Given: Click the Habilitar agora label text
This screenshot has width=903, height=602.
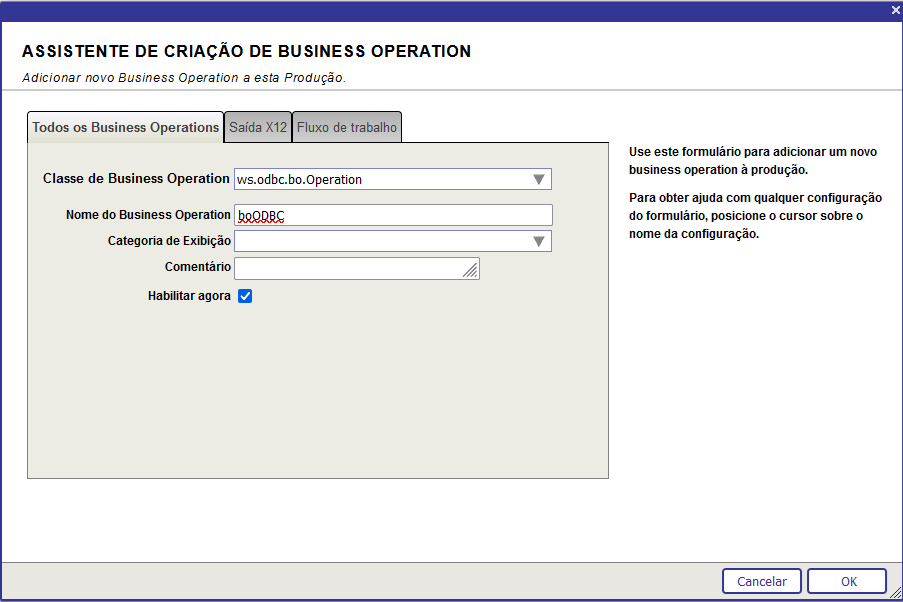Looking at the screenshot, I should pyautogui.click(x=189, y=296).
